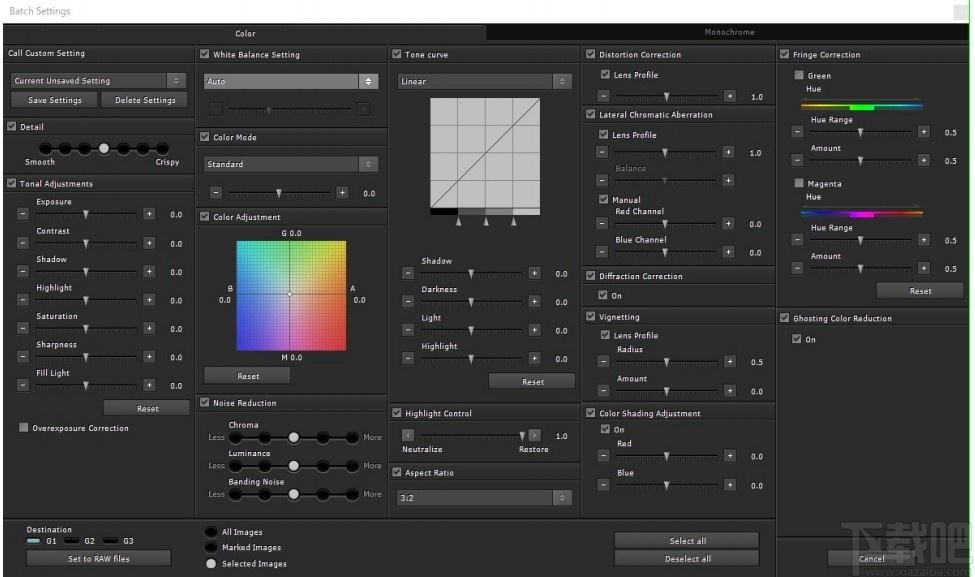
Task: Open the Aspect Ratio 3:2 dropdown
Action: [485, 498]
